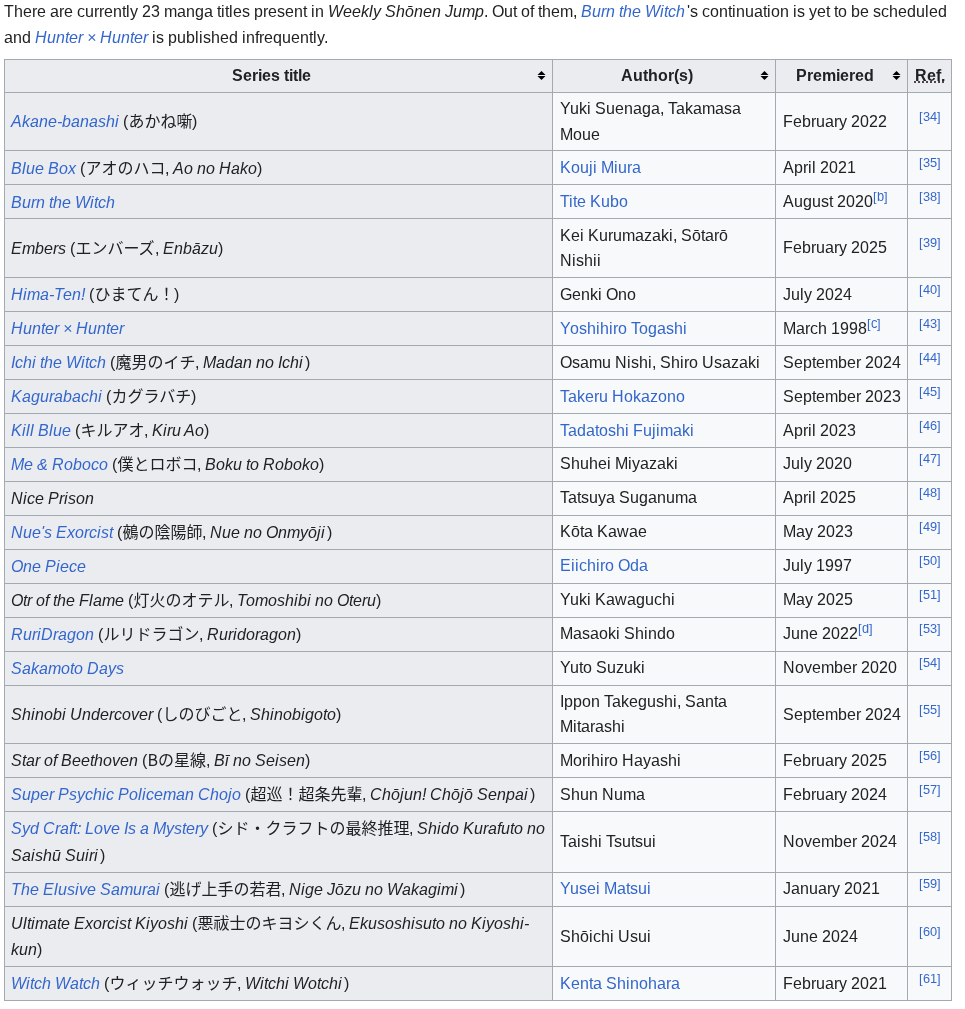Open author Tite Kubo's page
Screen dimensions: 965x1009
point(594,202)
